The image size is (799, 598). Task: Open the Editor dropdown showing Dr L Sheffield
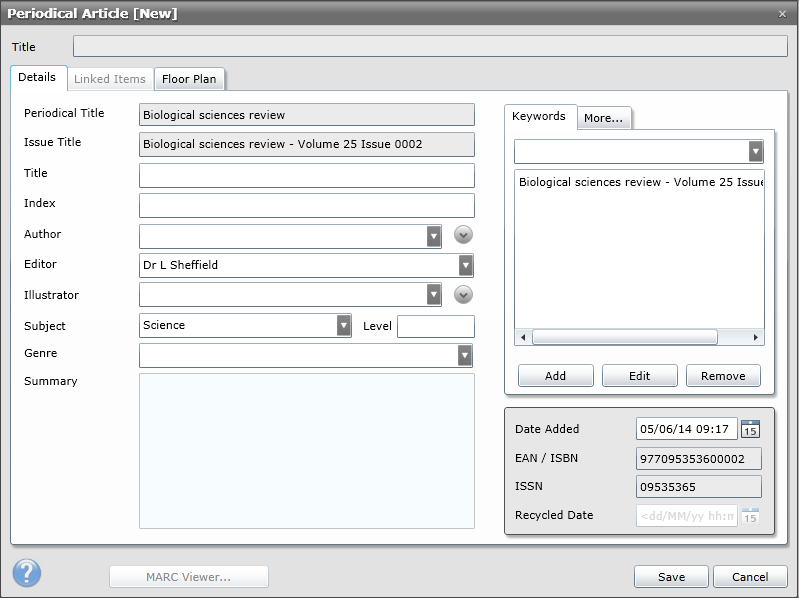pyautogui.click(x=465, y=265)
